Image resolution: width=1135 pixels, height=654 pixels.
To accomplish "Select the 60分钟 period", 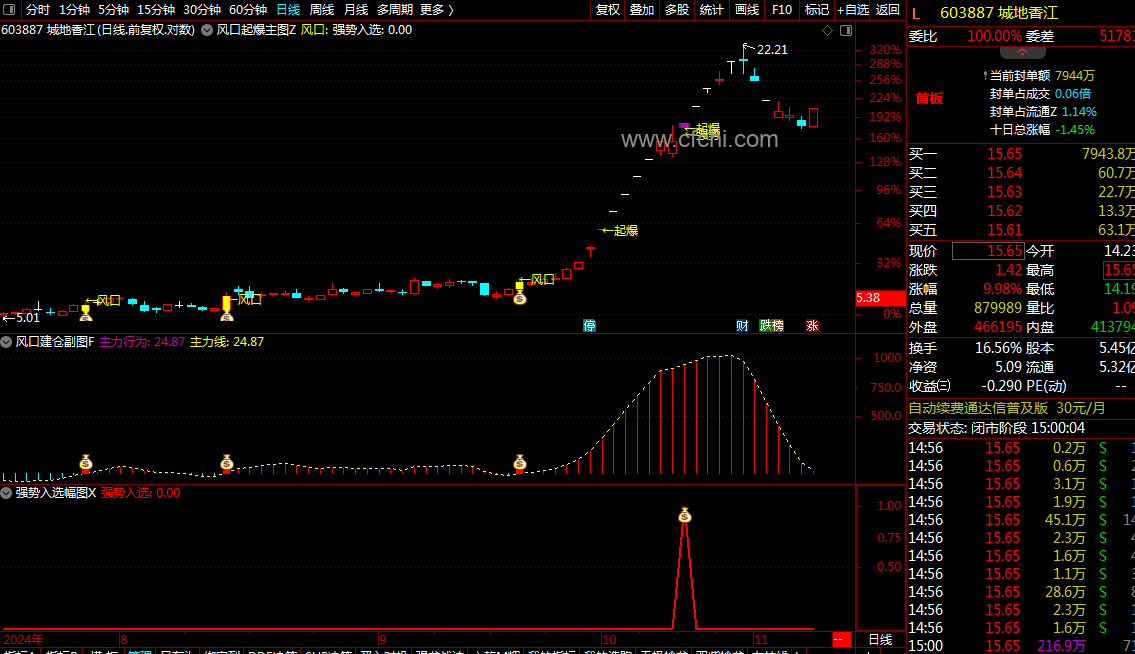I will click(x=248, y=9).
